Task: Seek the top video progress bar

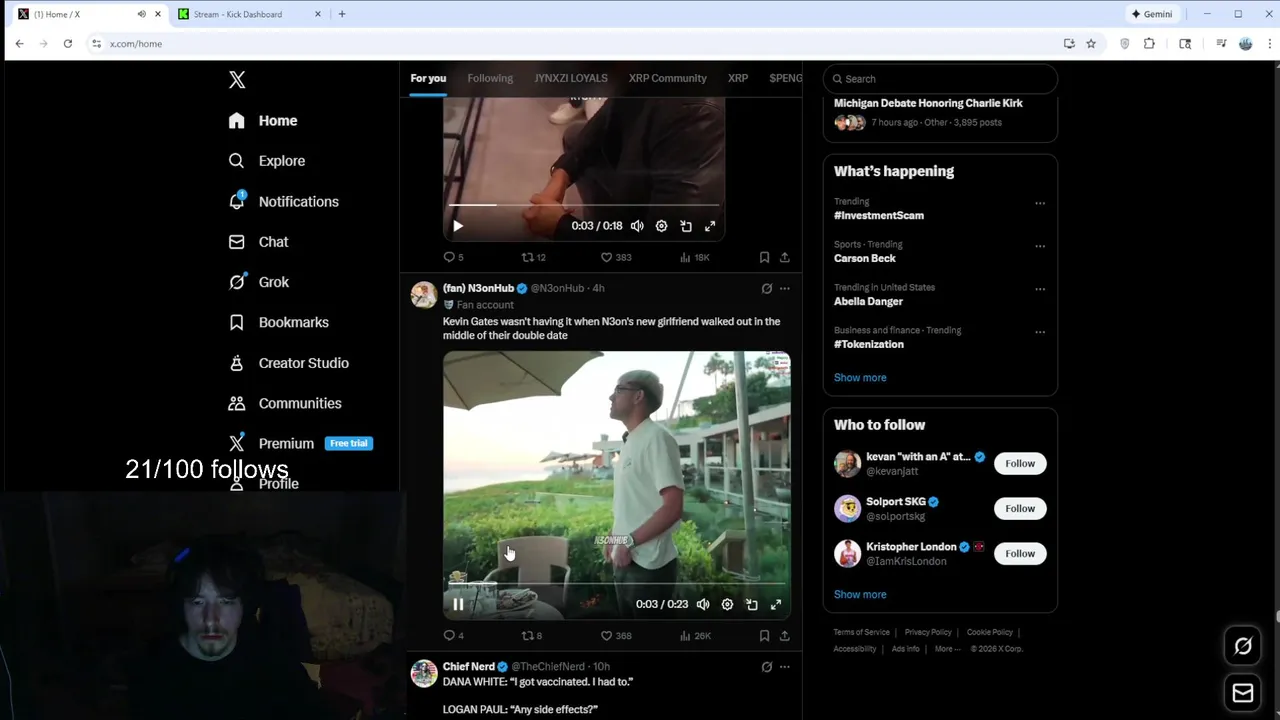Action: tap(583, 205)
